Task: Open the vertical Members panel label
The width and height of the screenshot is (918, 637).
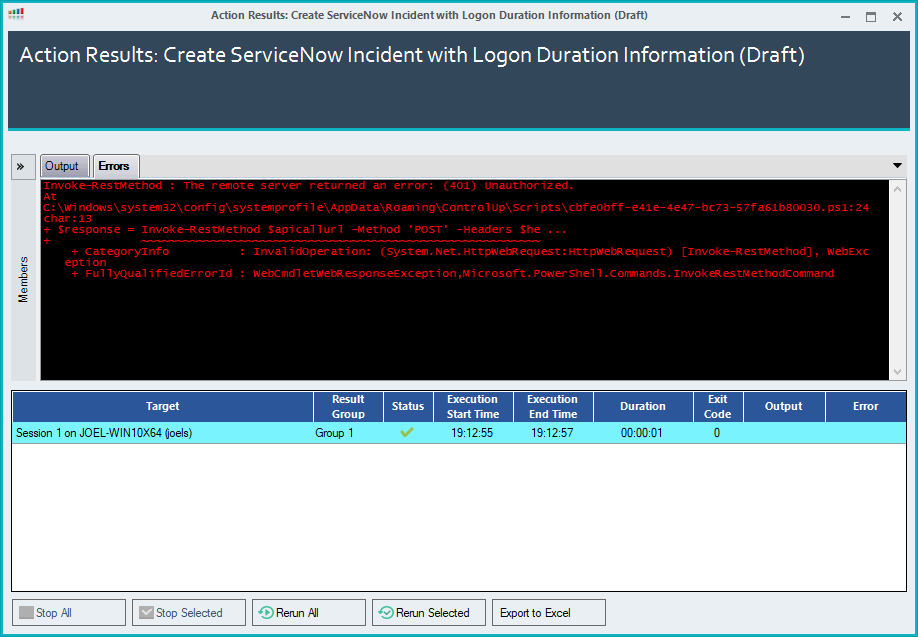Action: (x=23, y=280)
